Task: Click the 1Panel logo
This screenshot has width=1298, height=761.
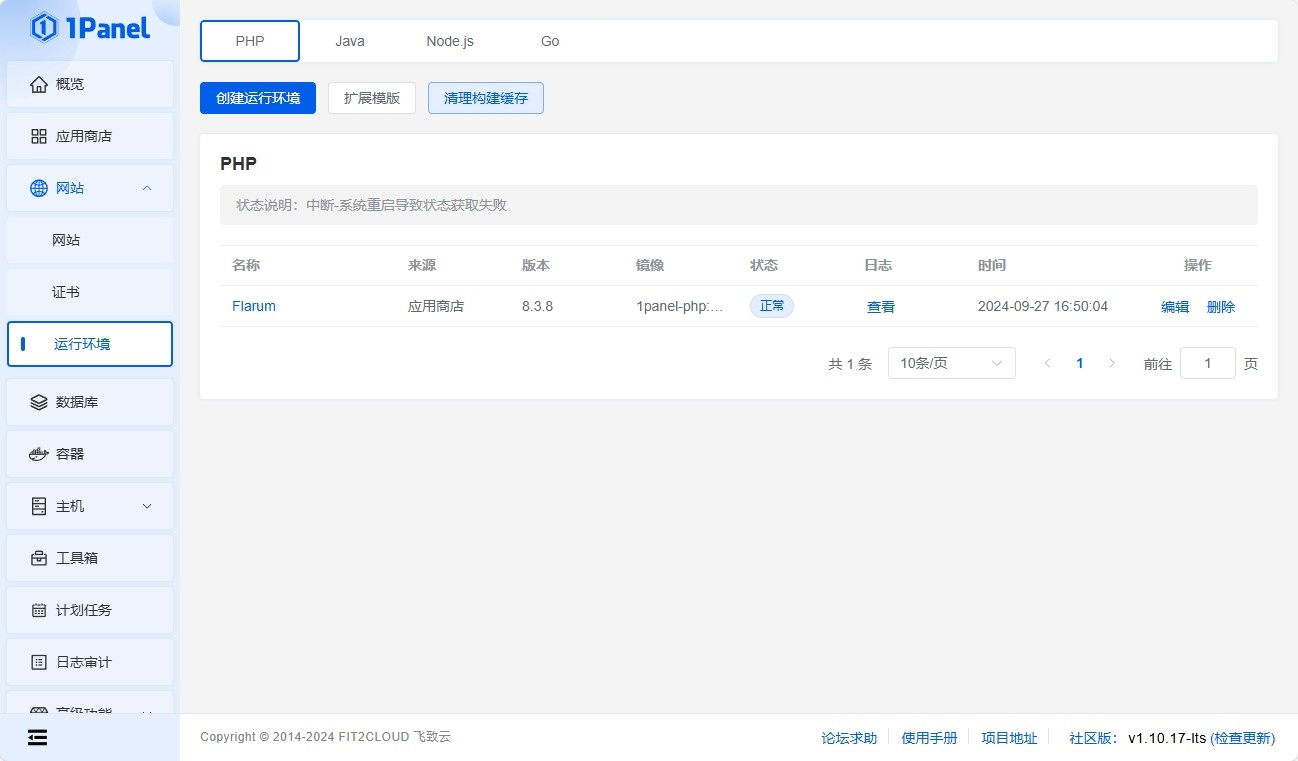Action: [90, 27]
